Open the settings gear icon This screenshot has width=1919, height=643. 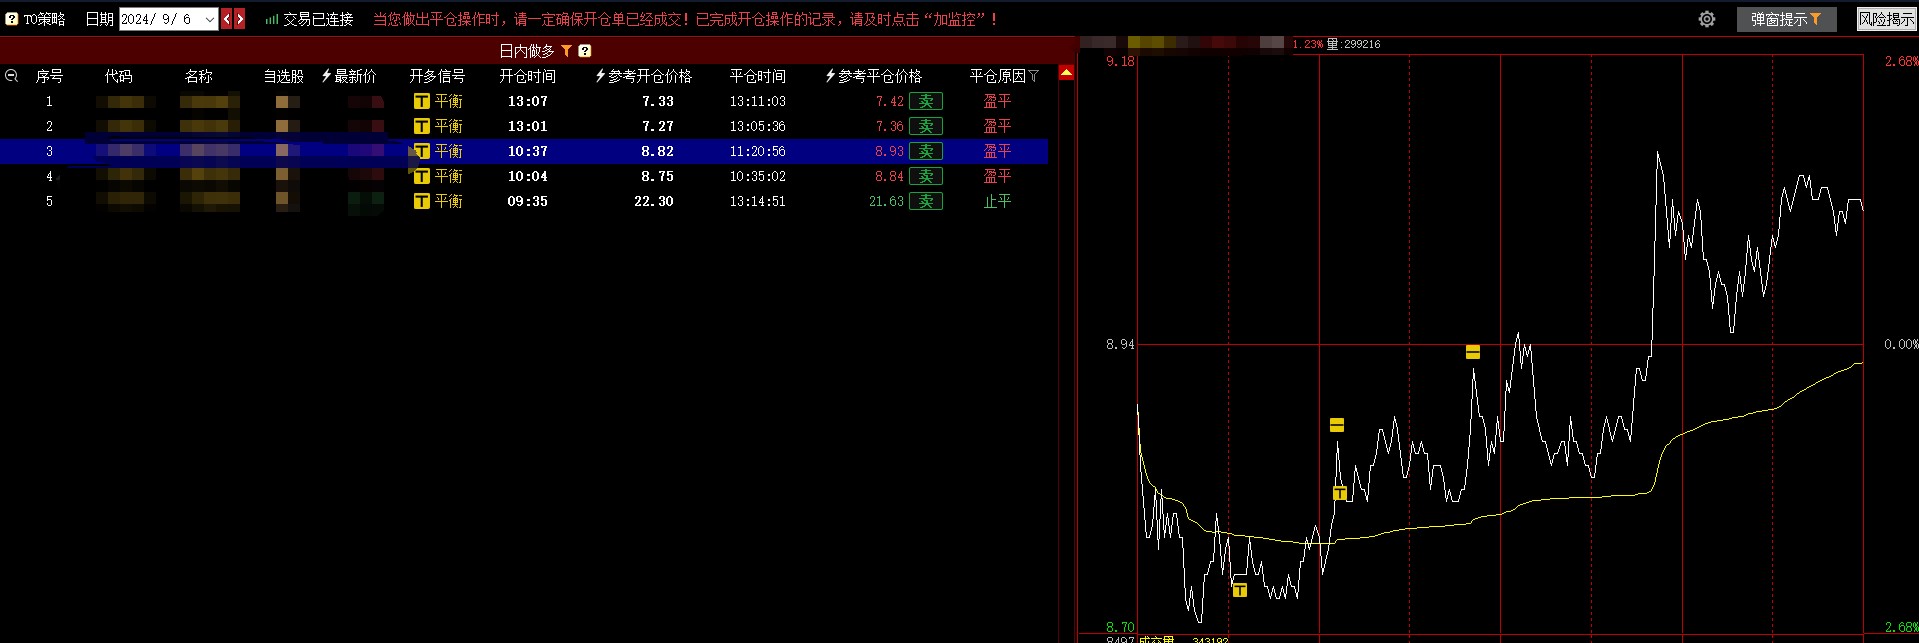tap(1707, 19)
